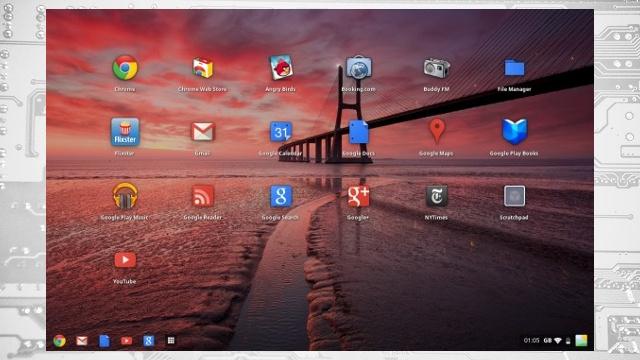Click the user avatar in status tray
Screen dimensions: 640x360
(x=581, y=340)
